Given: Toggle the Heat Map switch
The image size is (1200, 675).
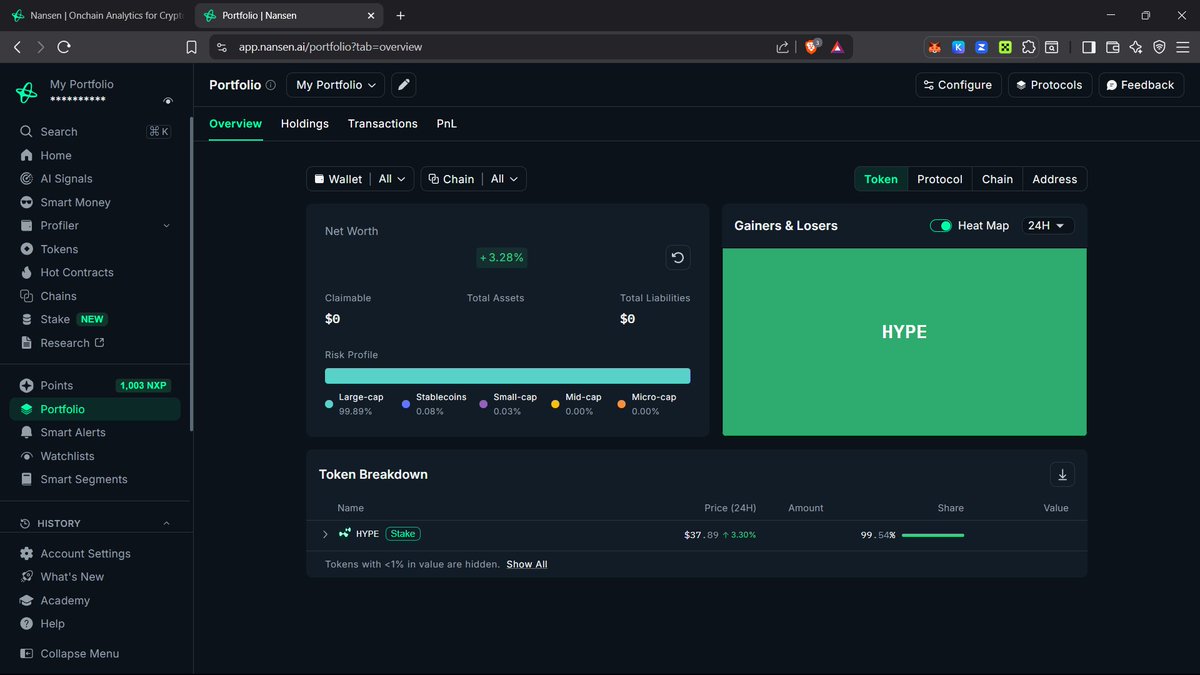Looking at the screenshot, I should (941, 226).
